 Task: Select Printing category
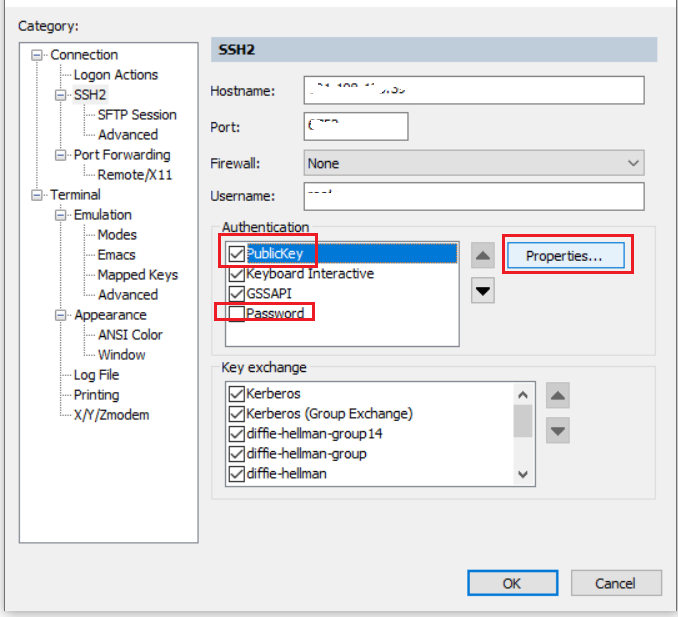point(96,395)
